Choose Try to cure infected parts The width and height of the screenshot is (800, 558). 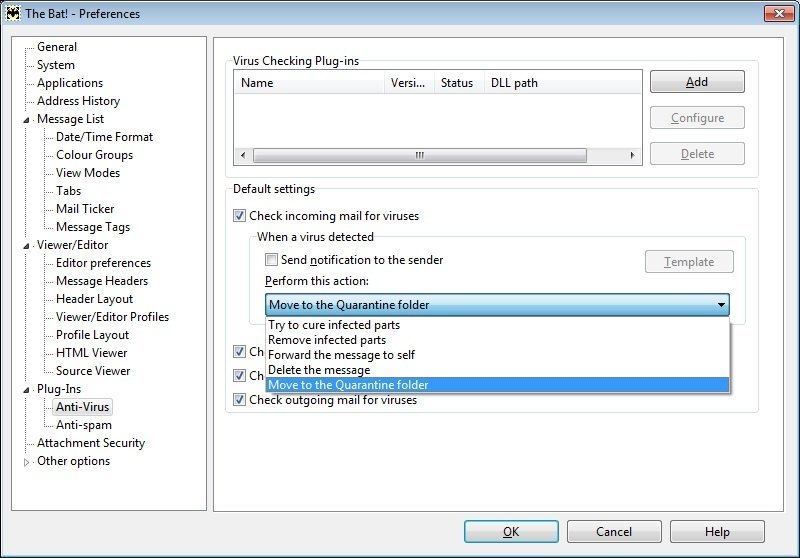(497, 325)
